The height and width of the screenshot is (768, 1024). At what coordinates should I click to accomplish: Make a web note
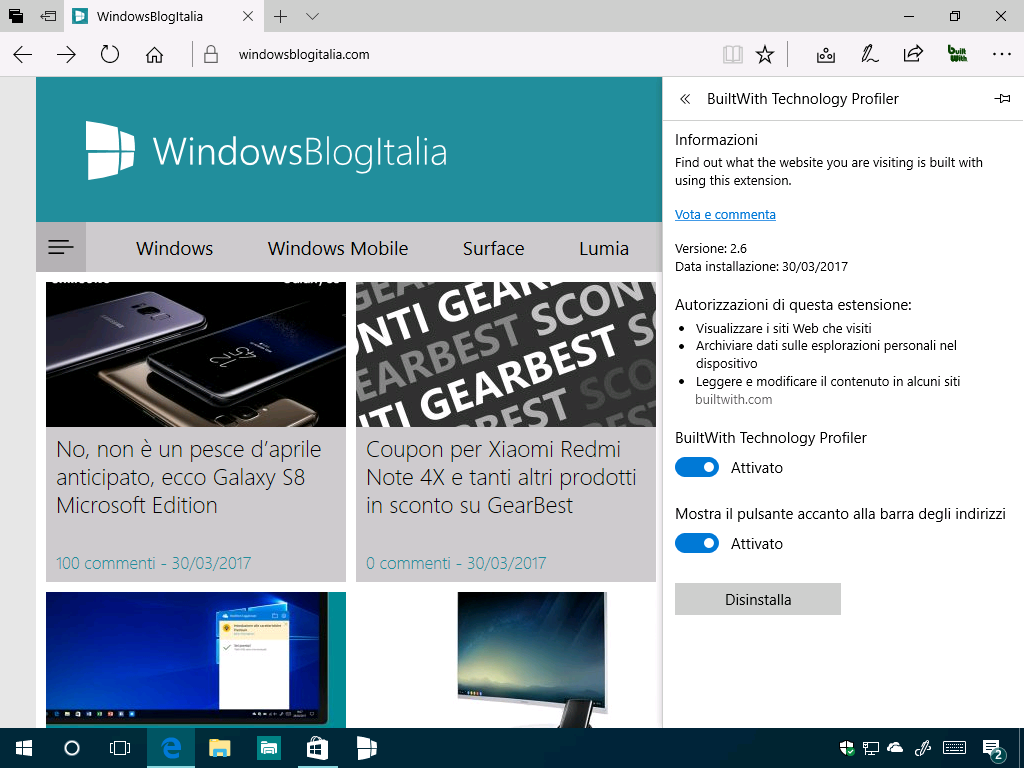click(870, 54)
